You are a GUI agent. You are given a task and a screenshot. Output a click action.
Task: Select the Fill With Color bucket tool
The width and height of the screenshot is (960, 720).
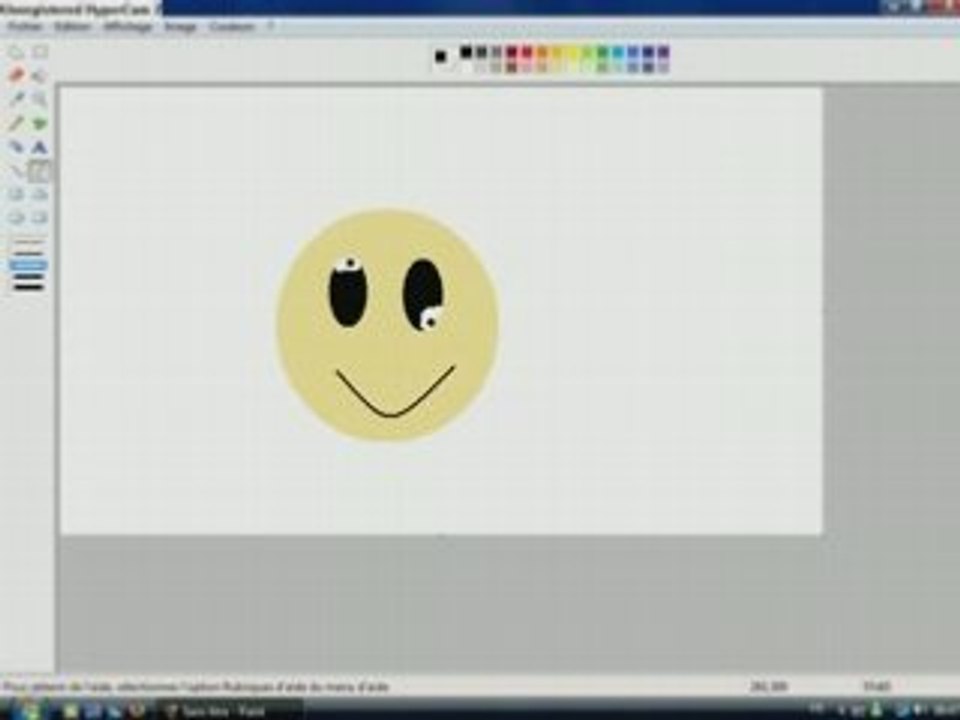pos(40,75)
